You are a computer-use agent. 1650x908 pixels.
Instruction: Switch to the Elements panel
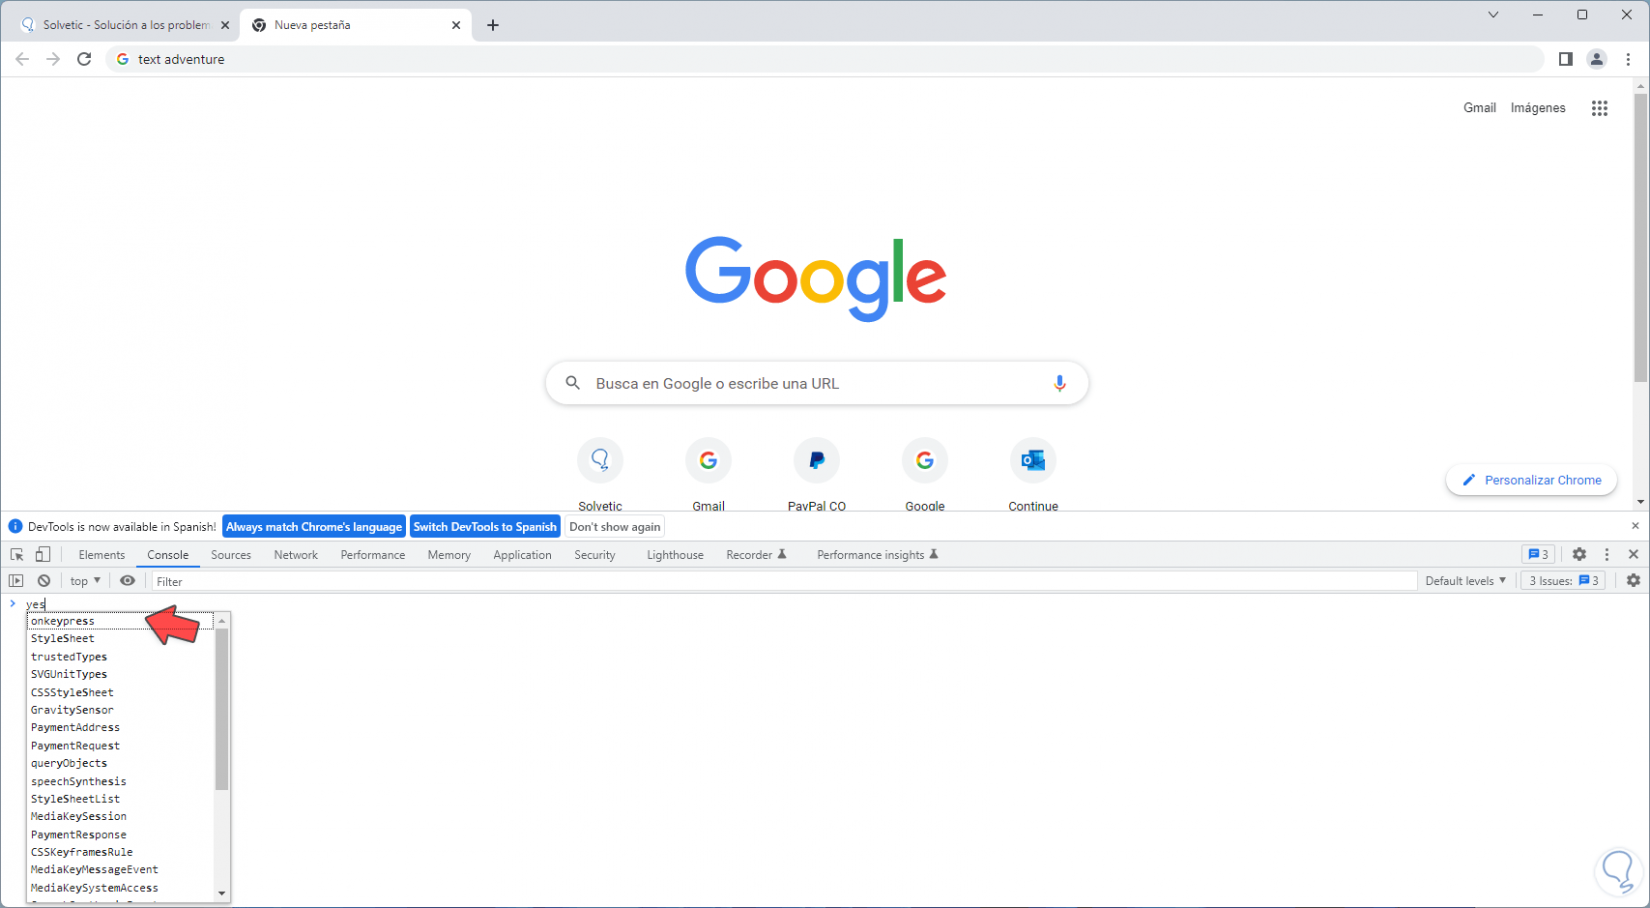pos(102,555)
